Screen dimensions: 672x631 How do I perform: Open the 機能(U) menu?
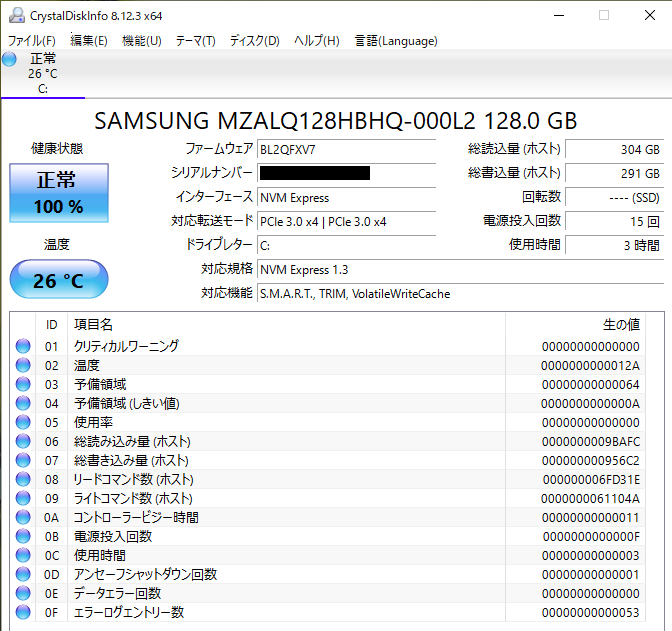point(141,41)
